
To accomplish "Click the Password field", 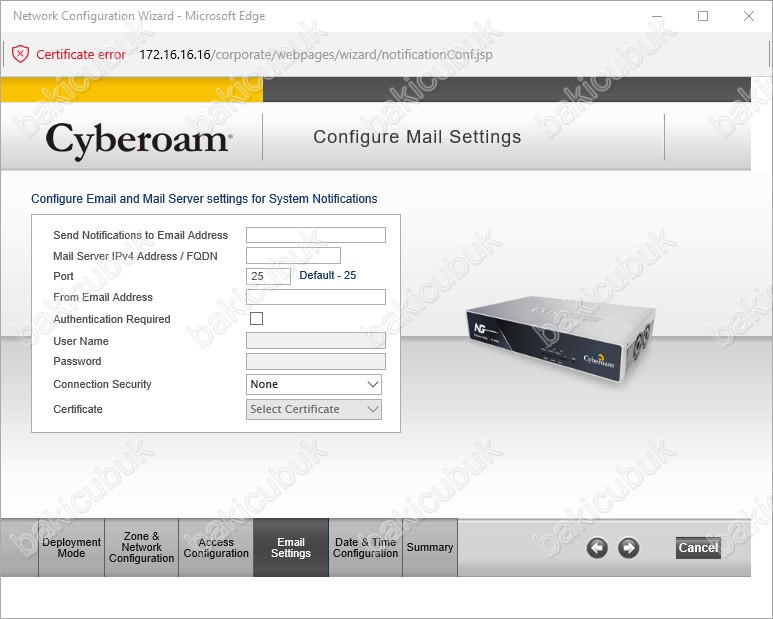I will [316, 361].
